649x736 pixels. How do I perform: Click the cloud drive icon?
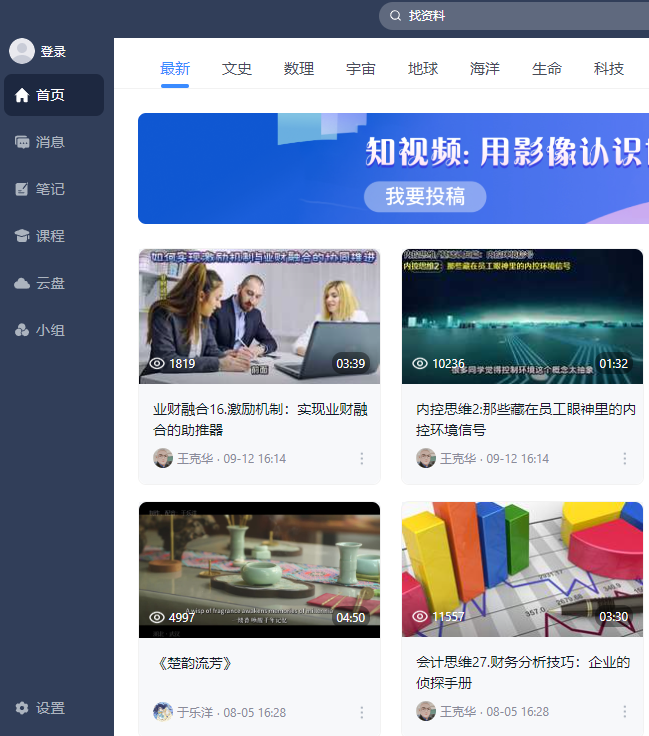click(22, 284)
